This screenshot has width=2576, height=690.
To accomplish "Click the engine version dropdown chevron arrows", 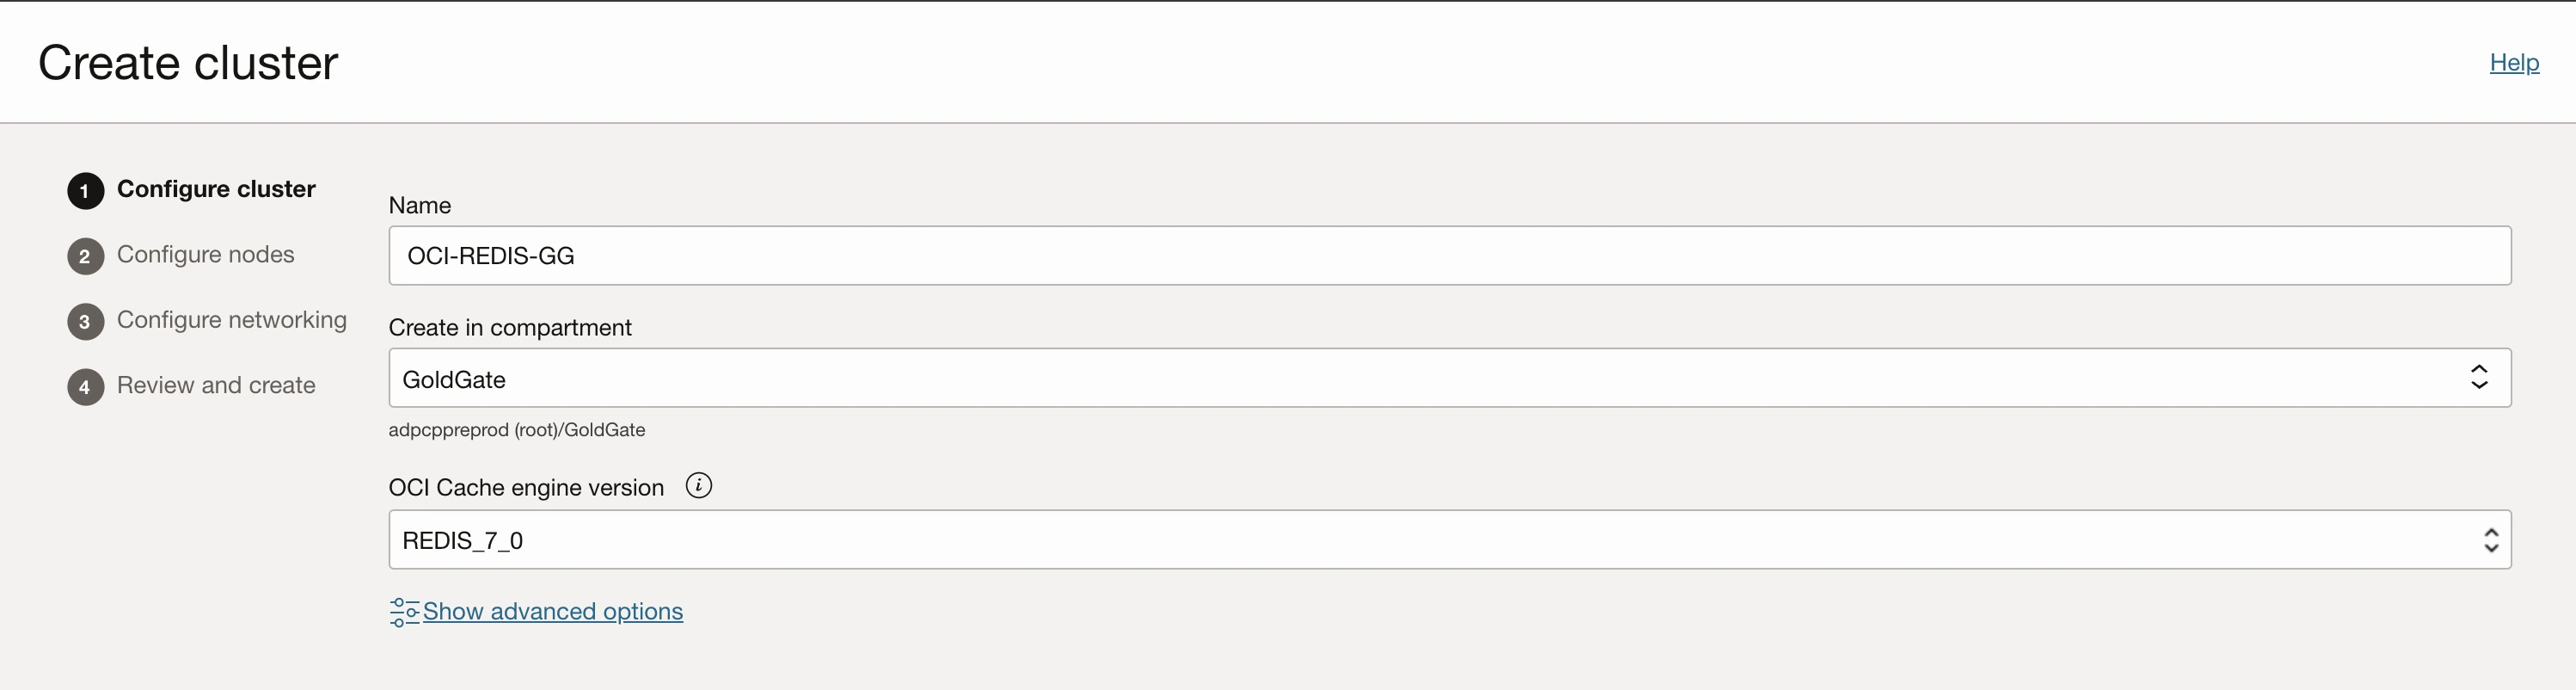I will tap(2492, 540).
